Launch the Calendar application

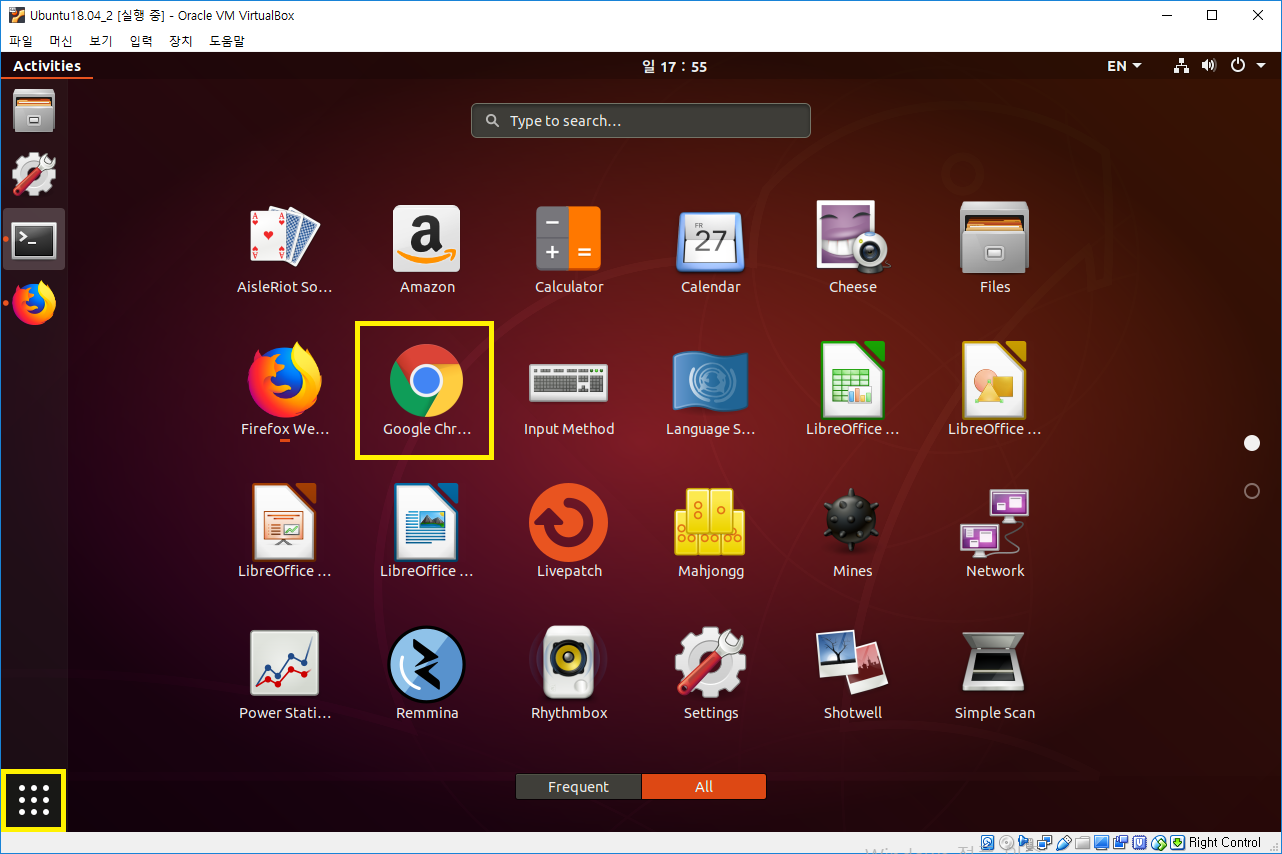[711, 250]
